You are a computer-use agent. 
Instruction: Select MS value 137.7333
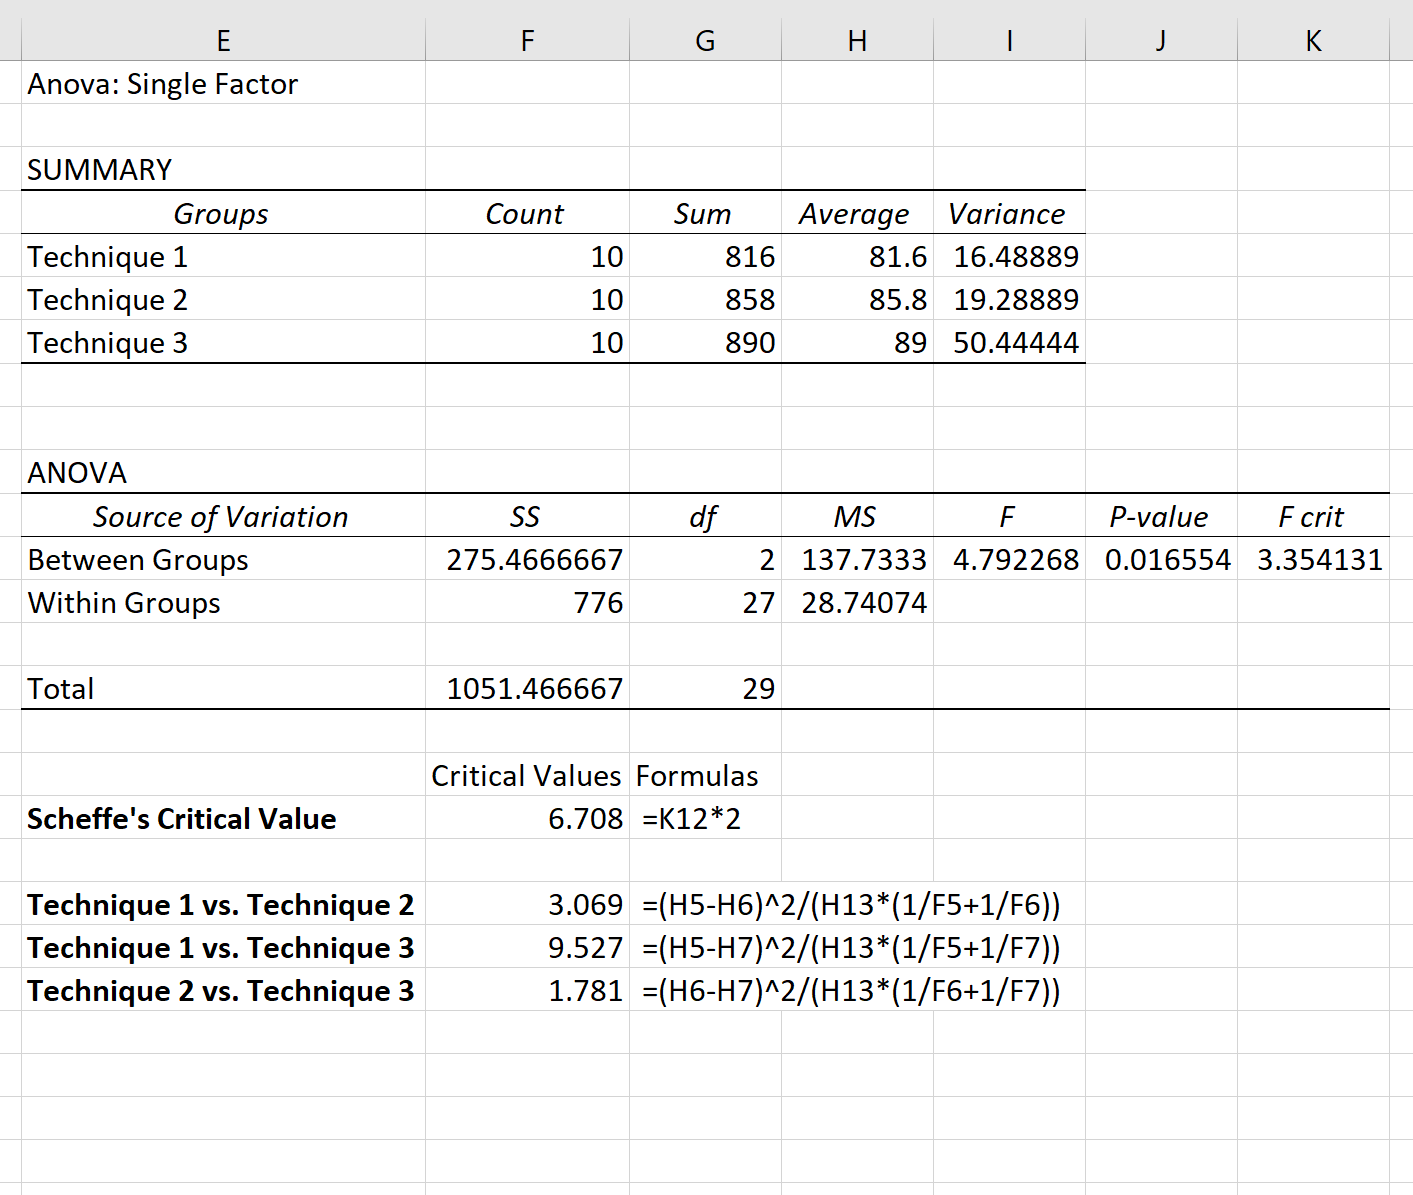pyautogui.click(x=857, y=559)
